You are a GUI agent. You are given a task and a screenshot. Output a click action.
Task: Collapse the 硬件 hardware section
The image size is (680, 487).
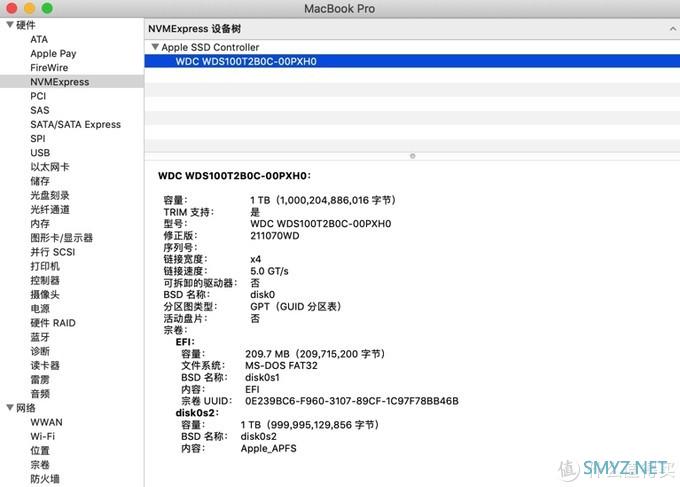click(x=10, y=25)
